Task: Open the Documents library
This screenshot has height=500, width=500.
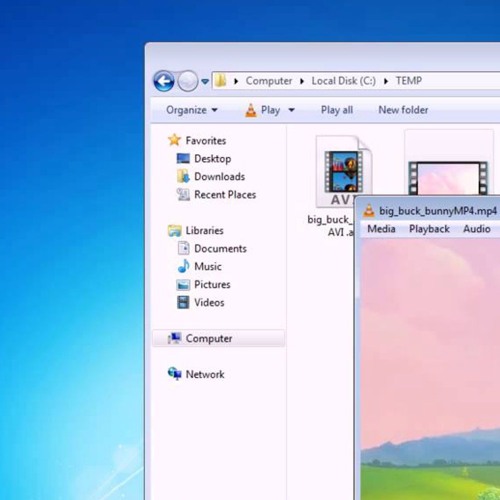Action: pyautogui.click(x=220, y=249)
